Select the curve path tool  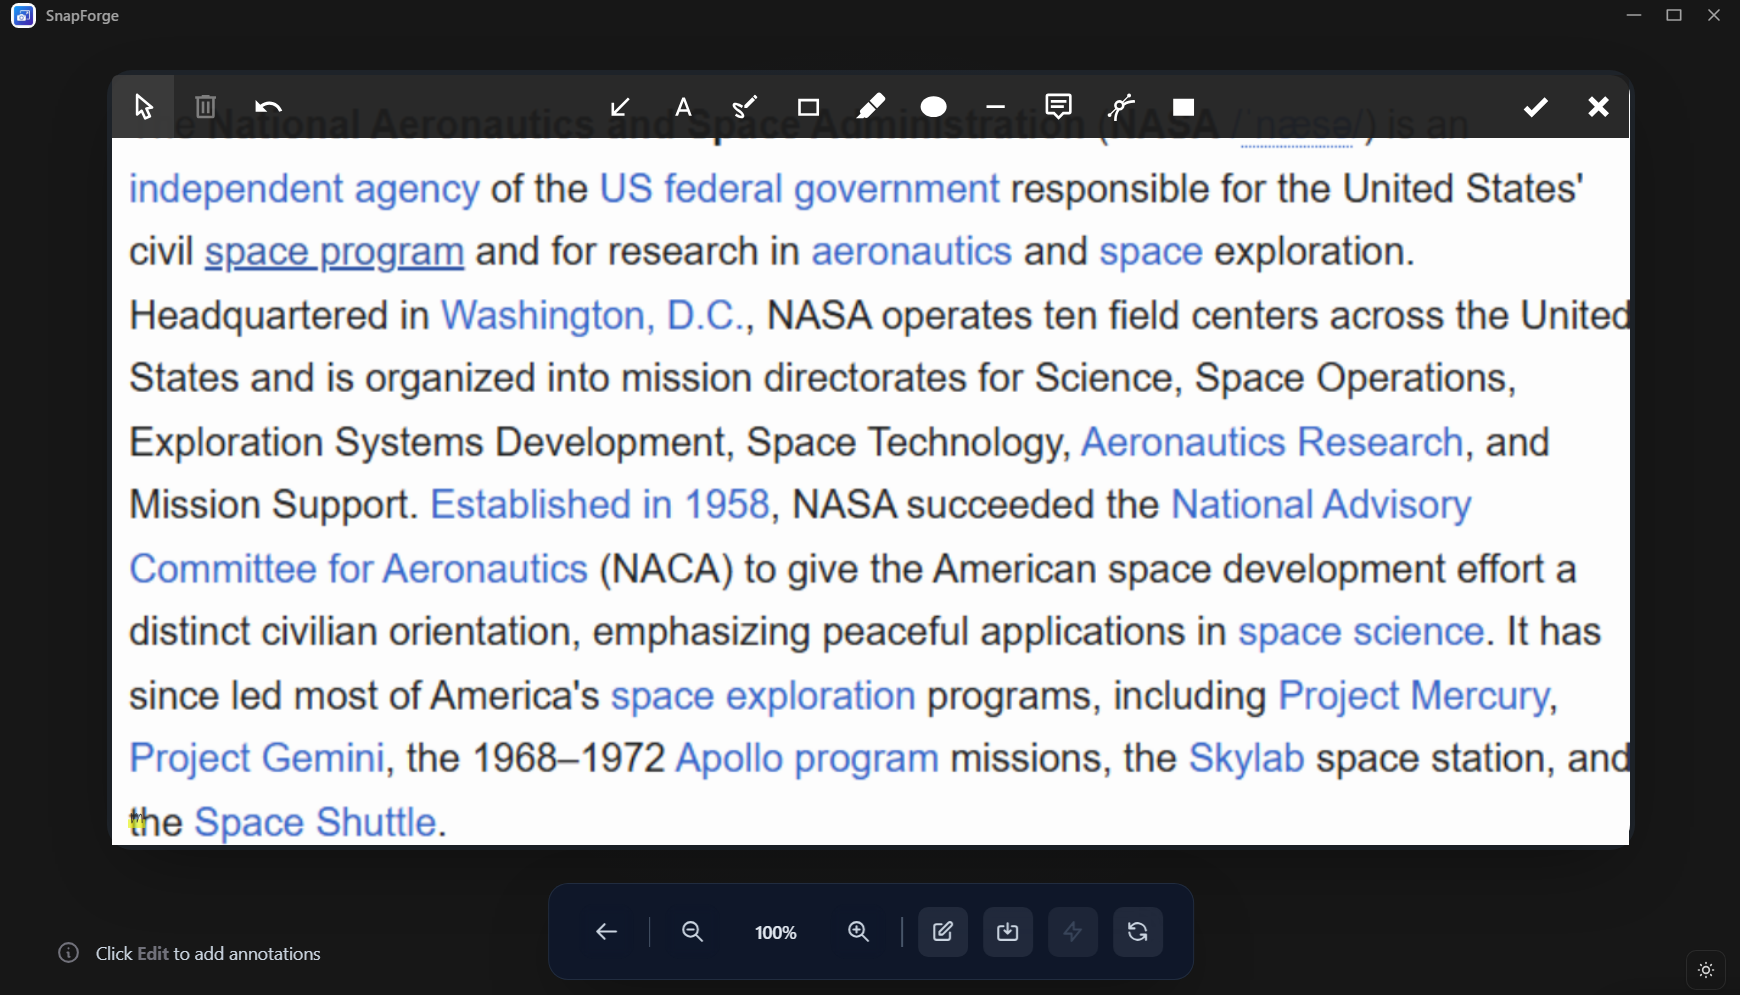click(x=1122, y=106)
